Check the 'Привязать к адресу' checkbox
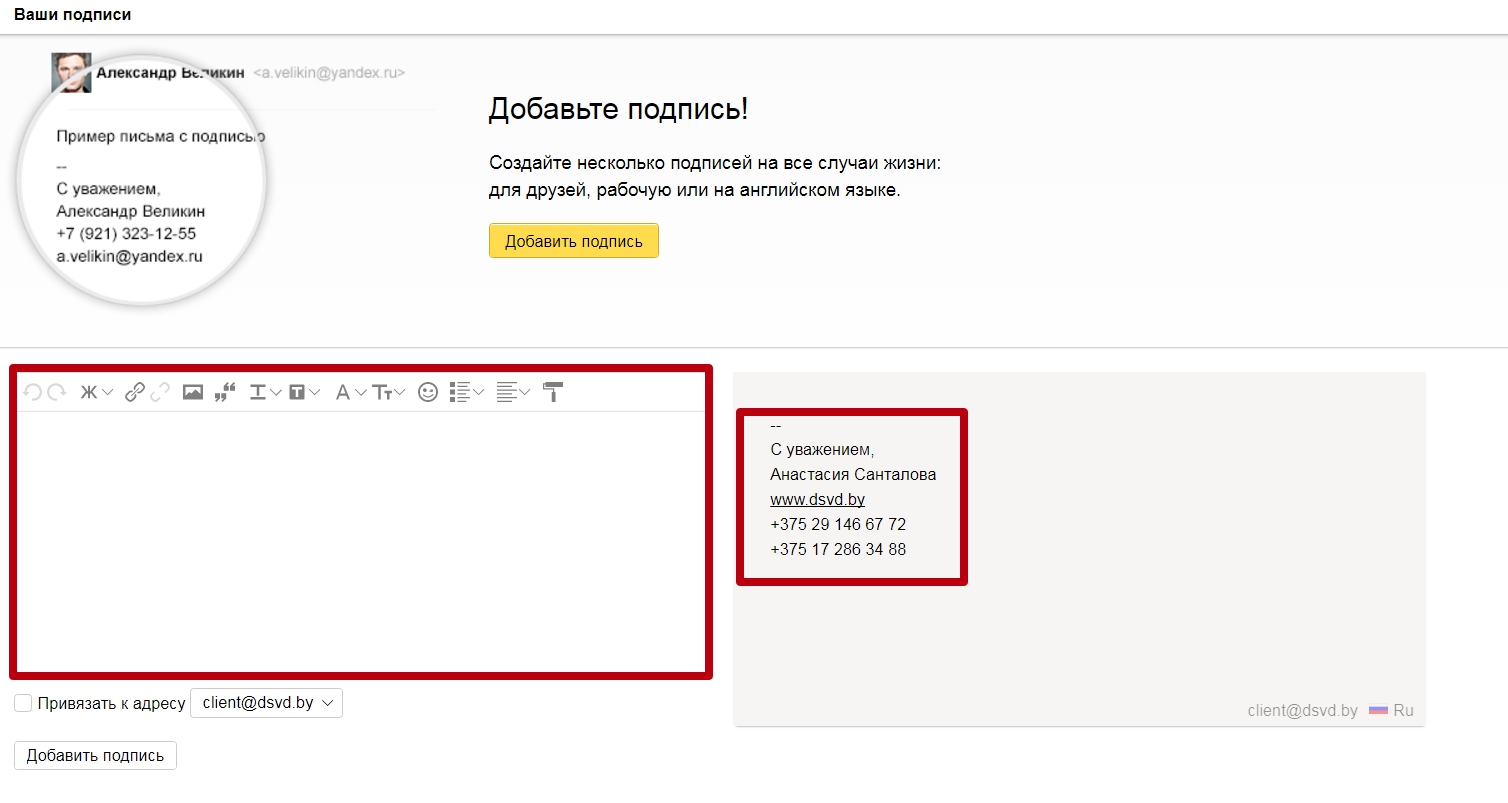This screenshot has width=1508, height=803. 23,704
